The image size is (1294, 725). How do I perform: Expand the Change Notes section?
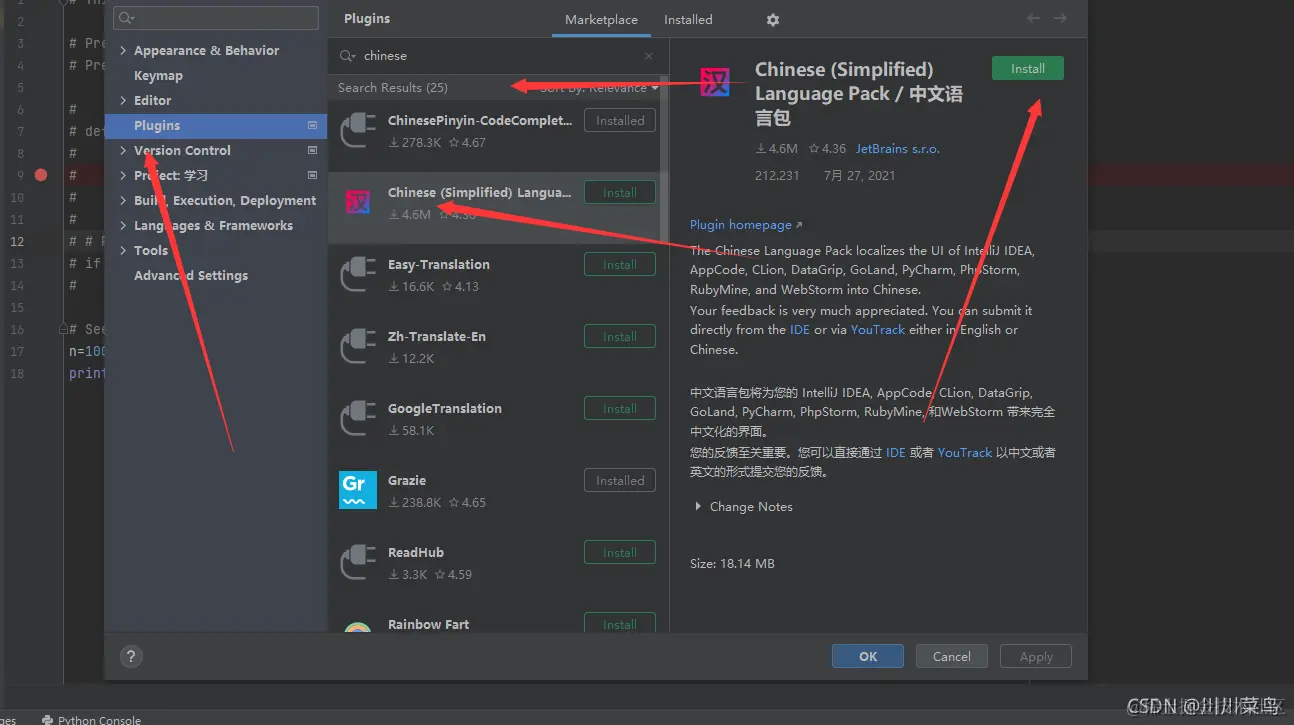click(x=698, y=507)
